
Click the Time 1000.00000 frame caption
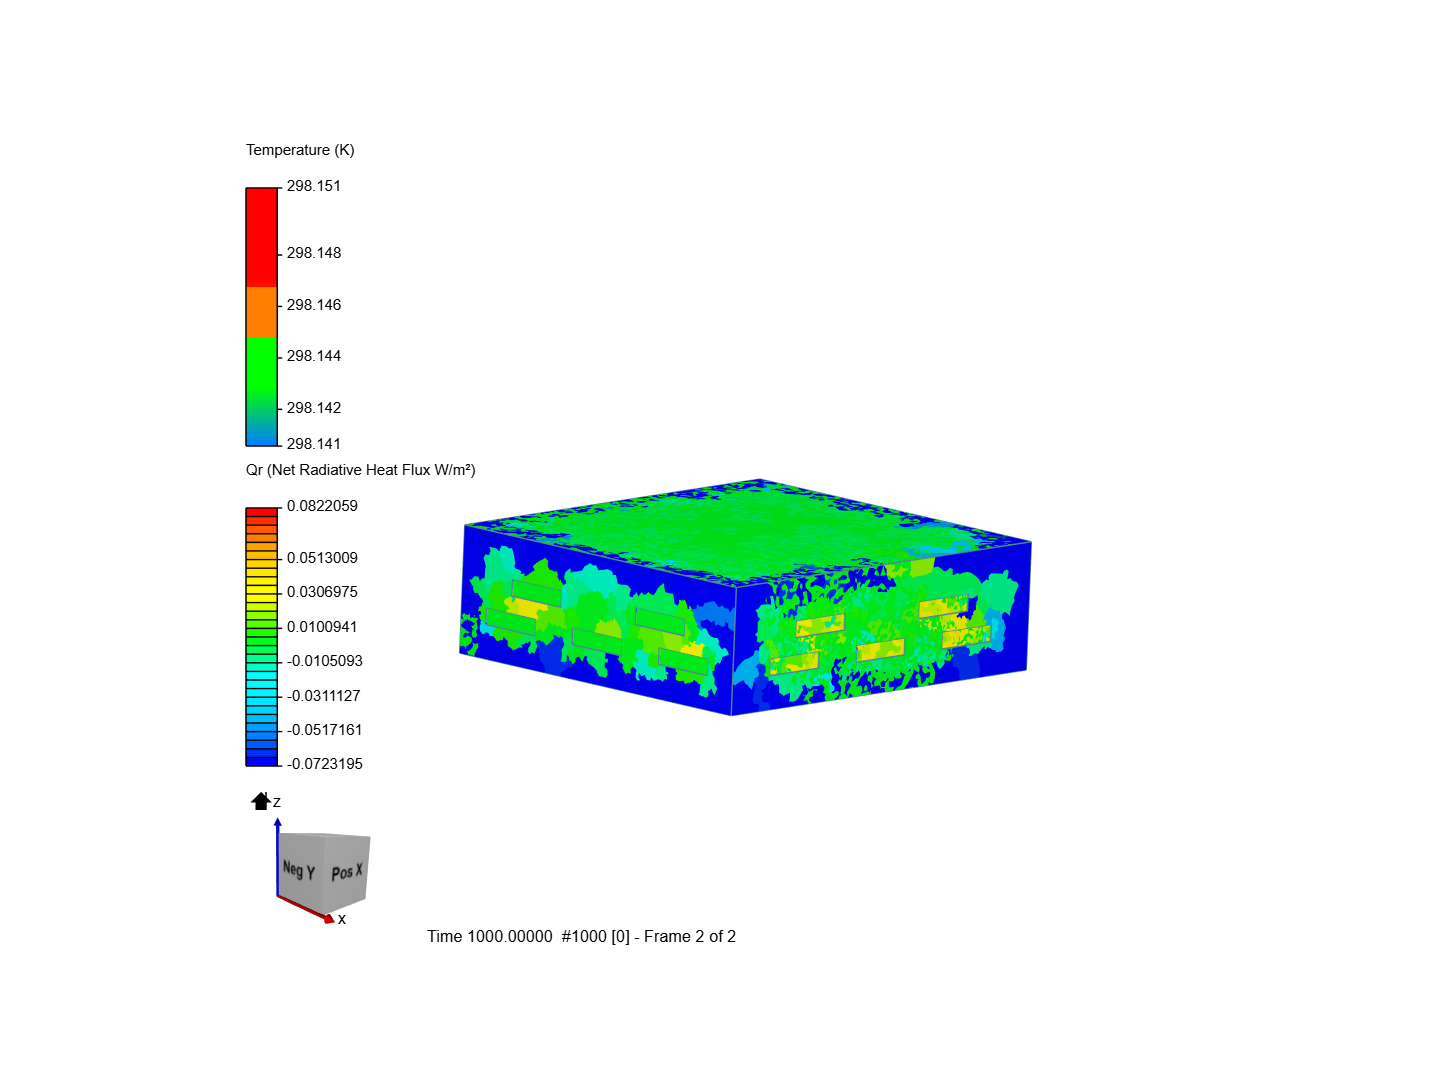[x=581, y=937]
